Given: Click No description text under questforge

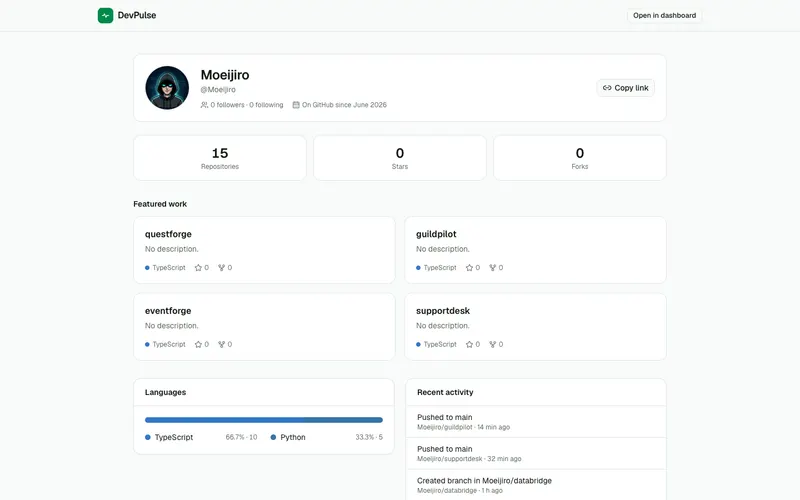Looking at the screenshot, I should coord(171,249).
